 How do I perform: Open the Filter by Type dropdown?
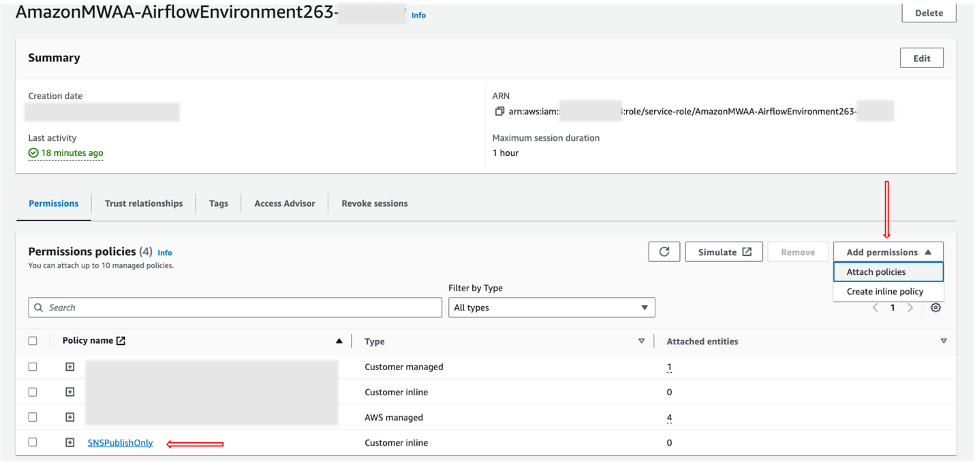click(x=551, y=307)
